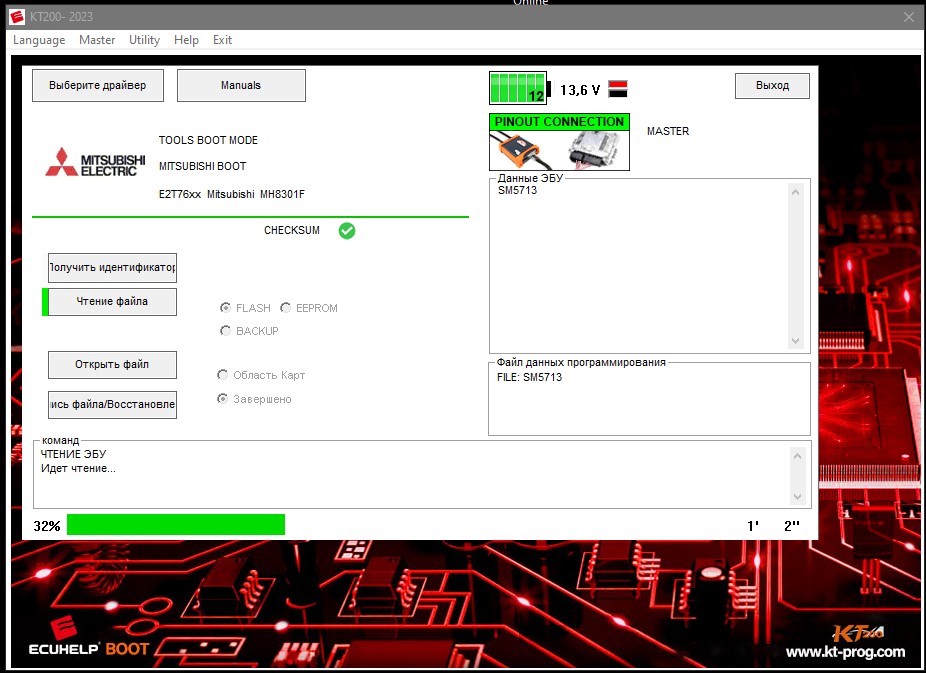Click the KT200 app icon in title bar
Screen dimensions: 926x673
click(x=16, y=17)
